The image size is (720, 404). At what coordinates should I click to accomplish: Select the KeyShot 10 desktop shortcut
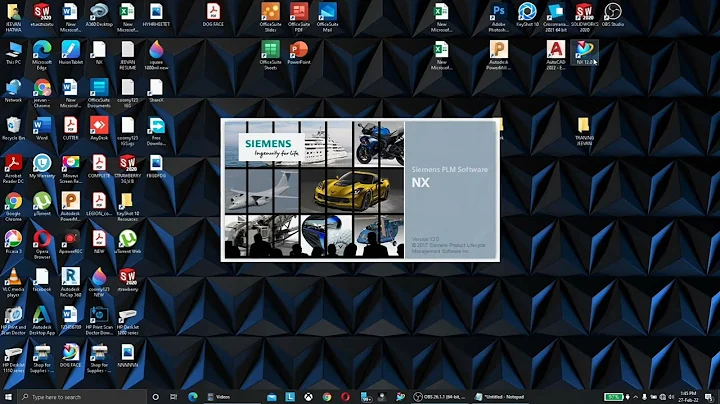[527, 15]
